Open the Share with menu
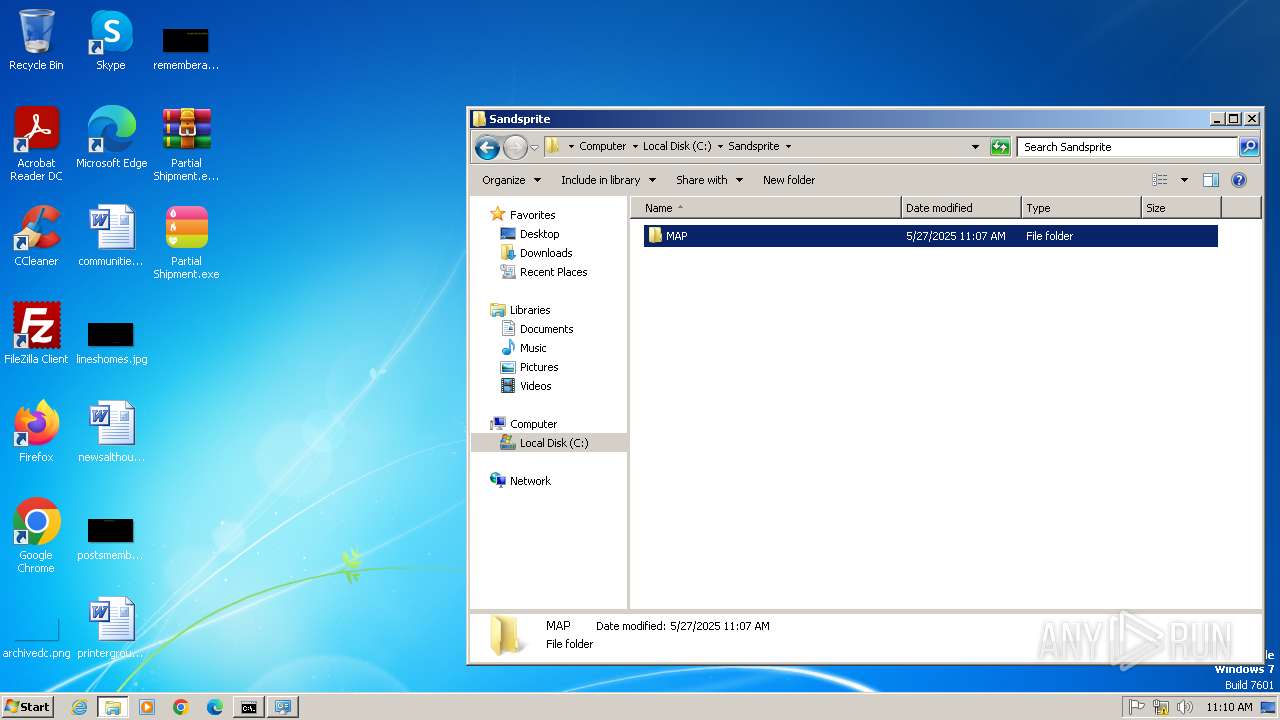The image size is (1280, 720). point(709,180)
